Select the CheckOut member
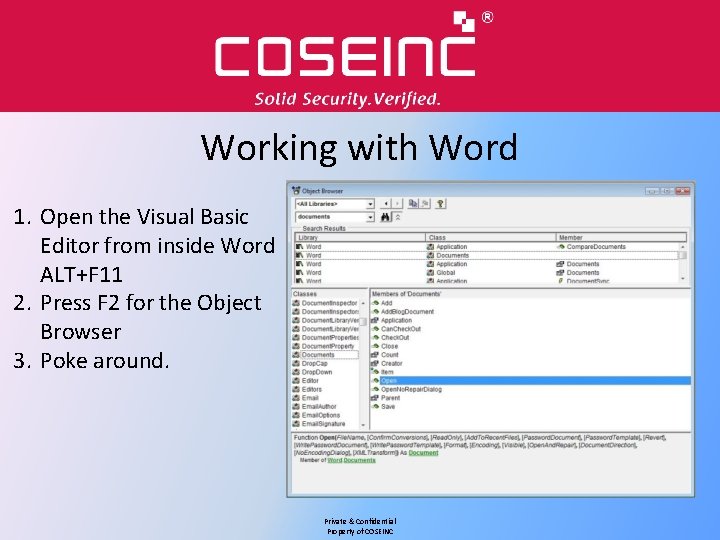Screen dimensions: 720x540 (395, 338)
